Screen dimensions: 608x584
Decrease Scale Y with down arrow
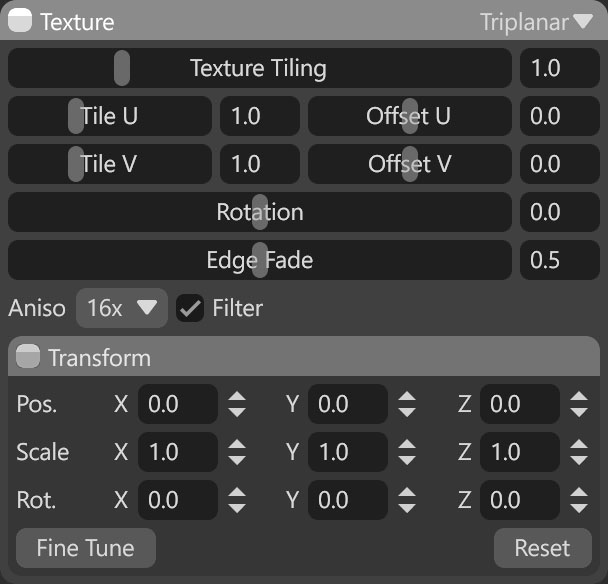pos(407,460)
